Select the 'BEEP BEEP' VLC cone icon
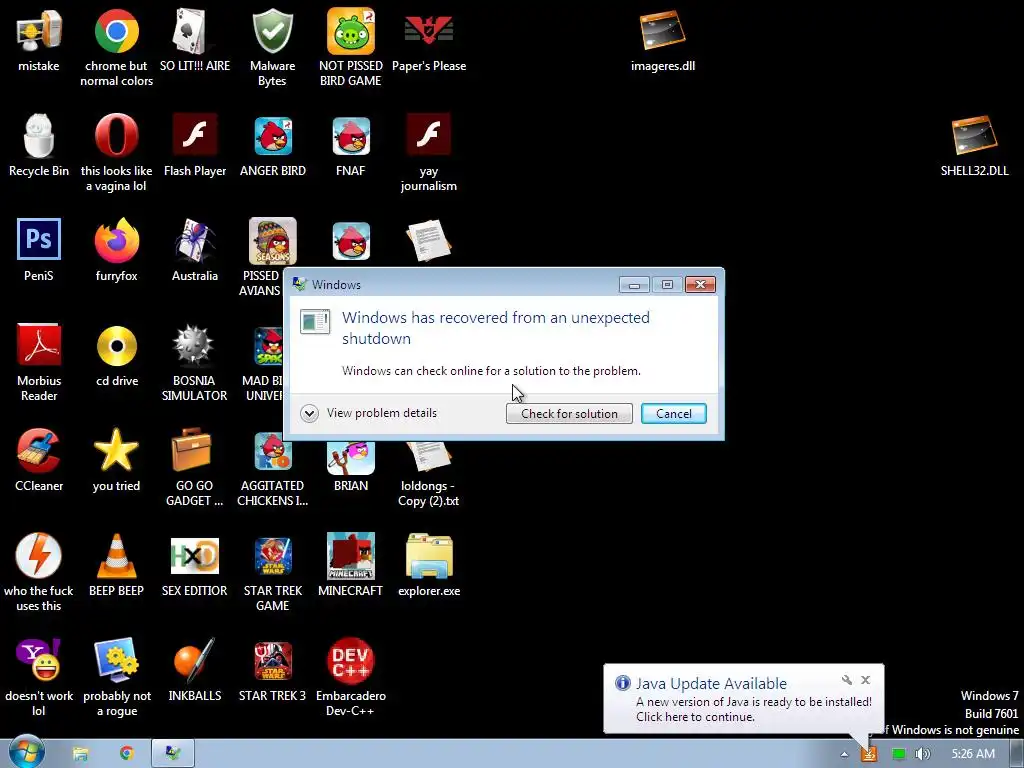This screenshot has width=1024, height=768. (x=116, y=555)
